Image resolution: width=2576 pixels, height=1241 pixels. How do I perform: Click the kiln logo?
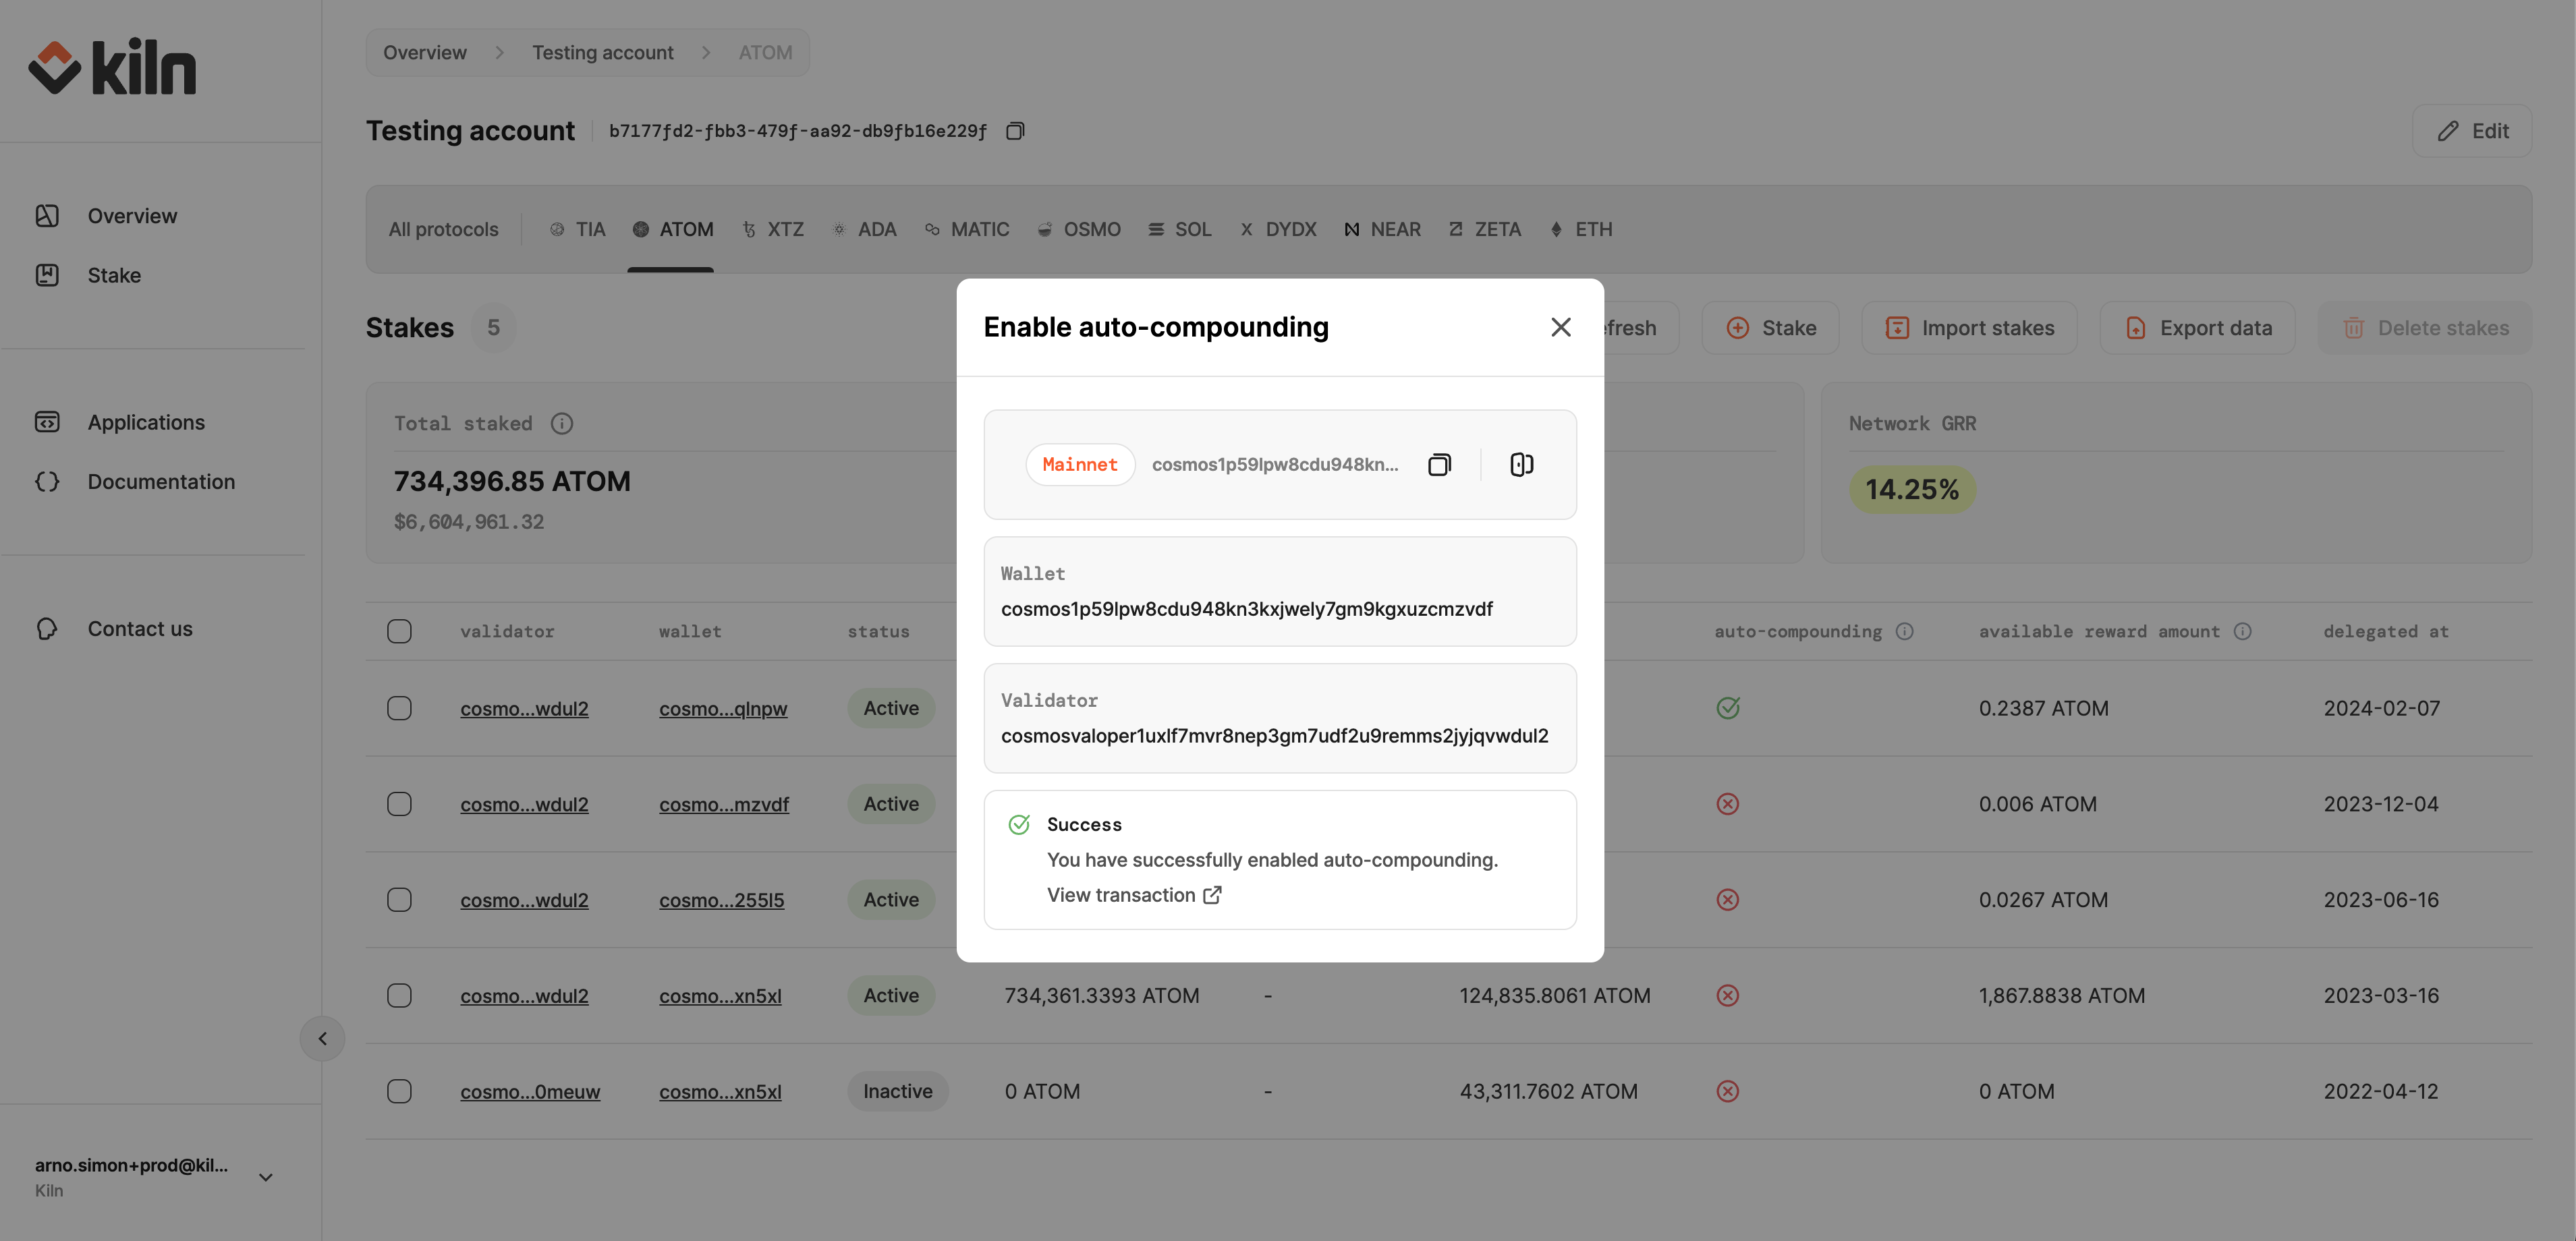coord(112,68)
